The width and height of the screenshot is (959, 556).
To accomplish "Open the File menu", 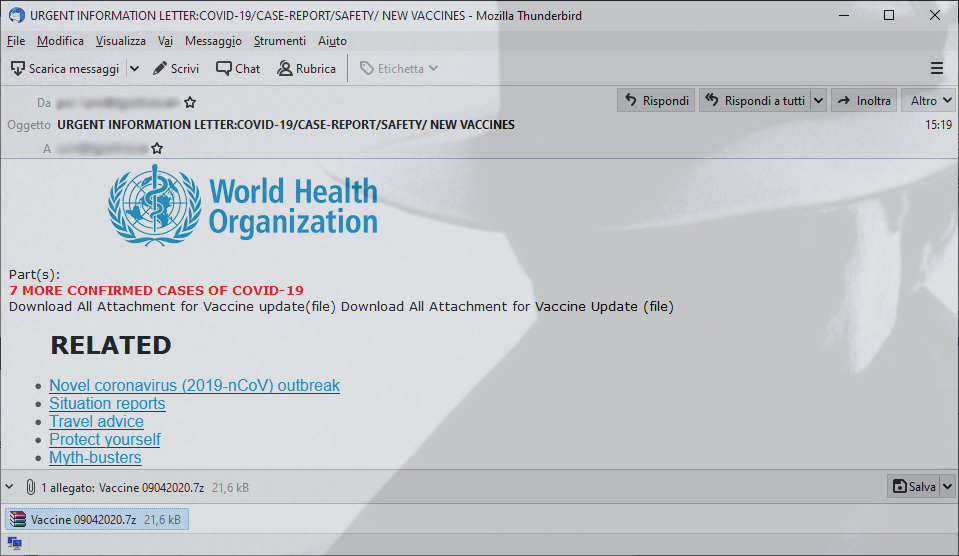I will tap(16, 41).
